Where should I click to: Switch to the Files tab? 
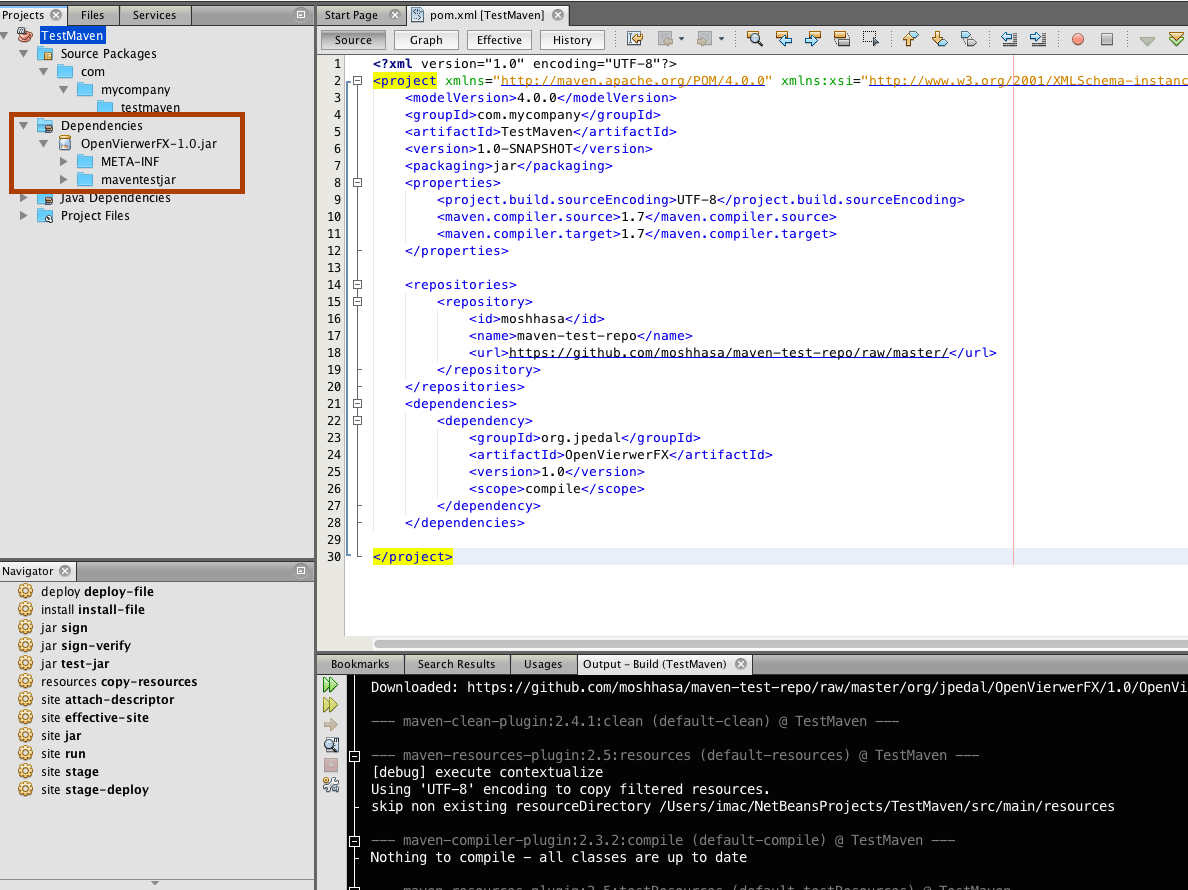[x=92, y=15]
